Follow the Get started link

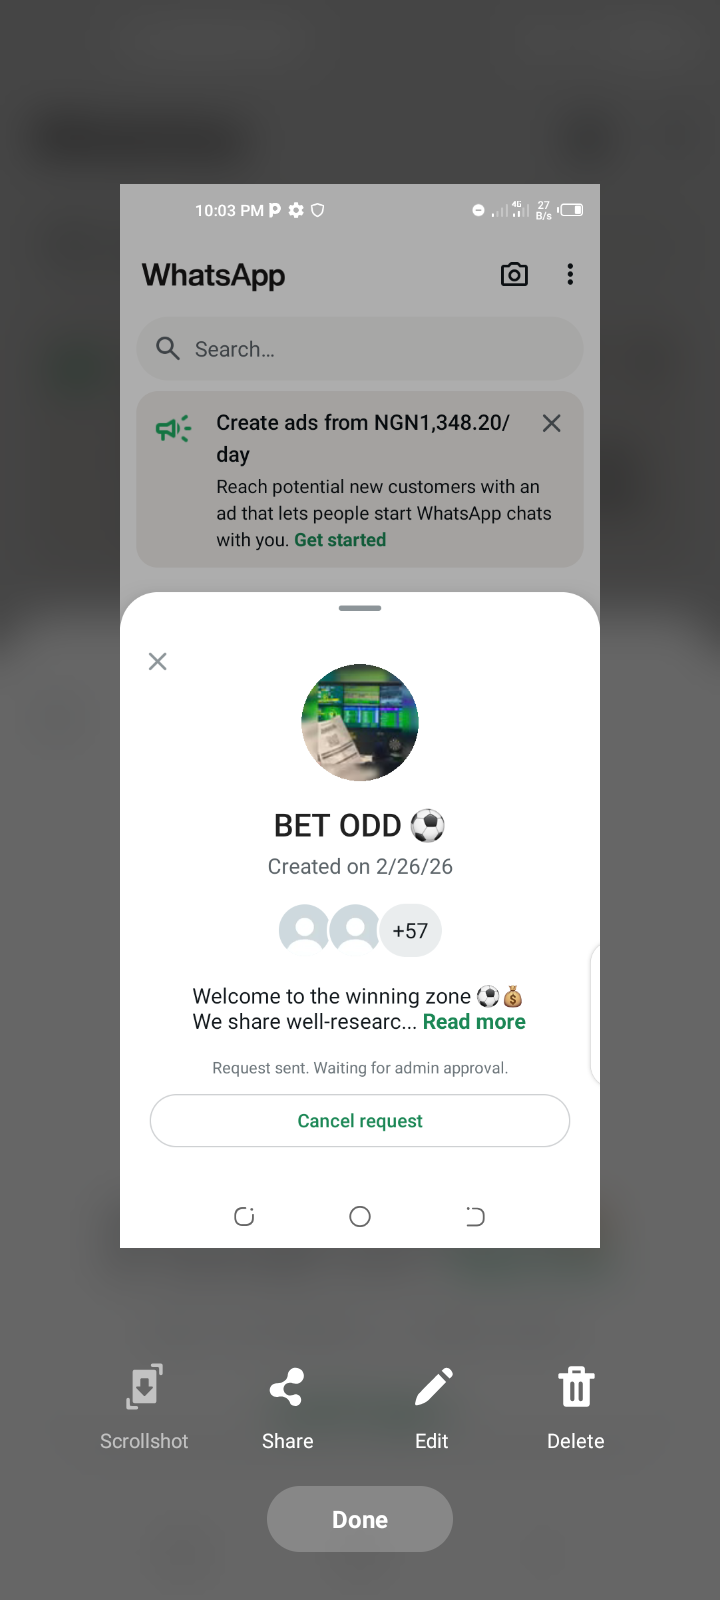coord(340,540)
